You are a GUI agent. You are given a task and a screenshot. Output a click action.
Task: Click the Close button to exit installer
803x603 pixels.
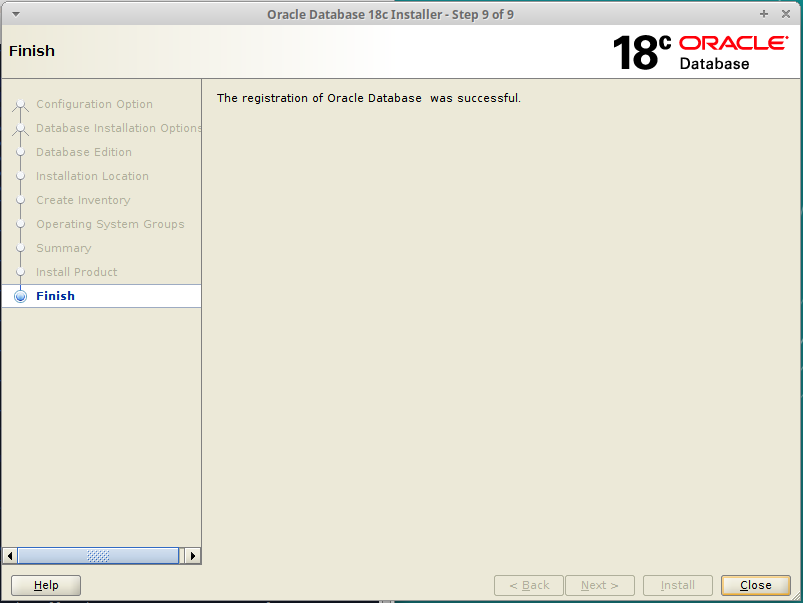[x=755, y=585]
